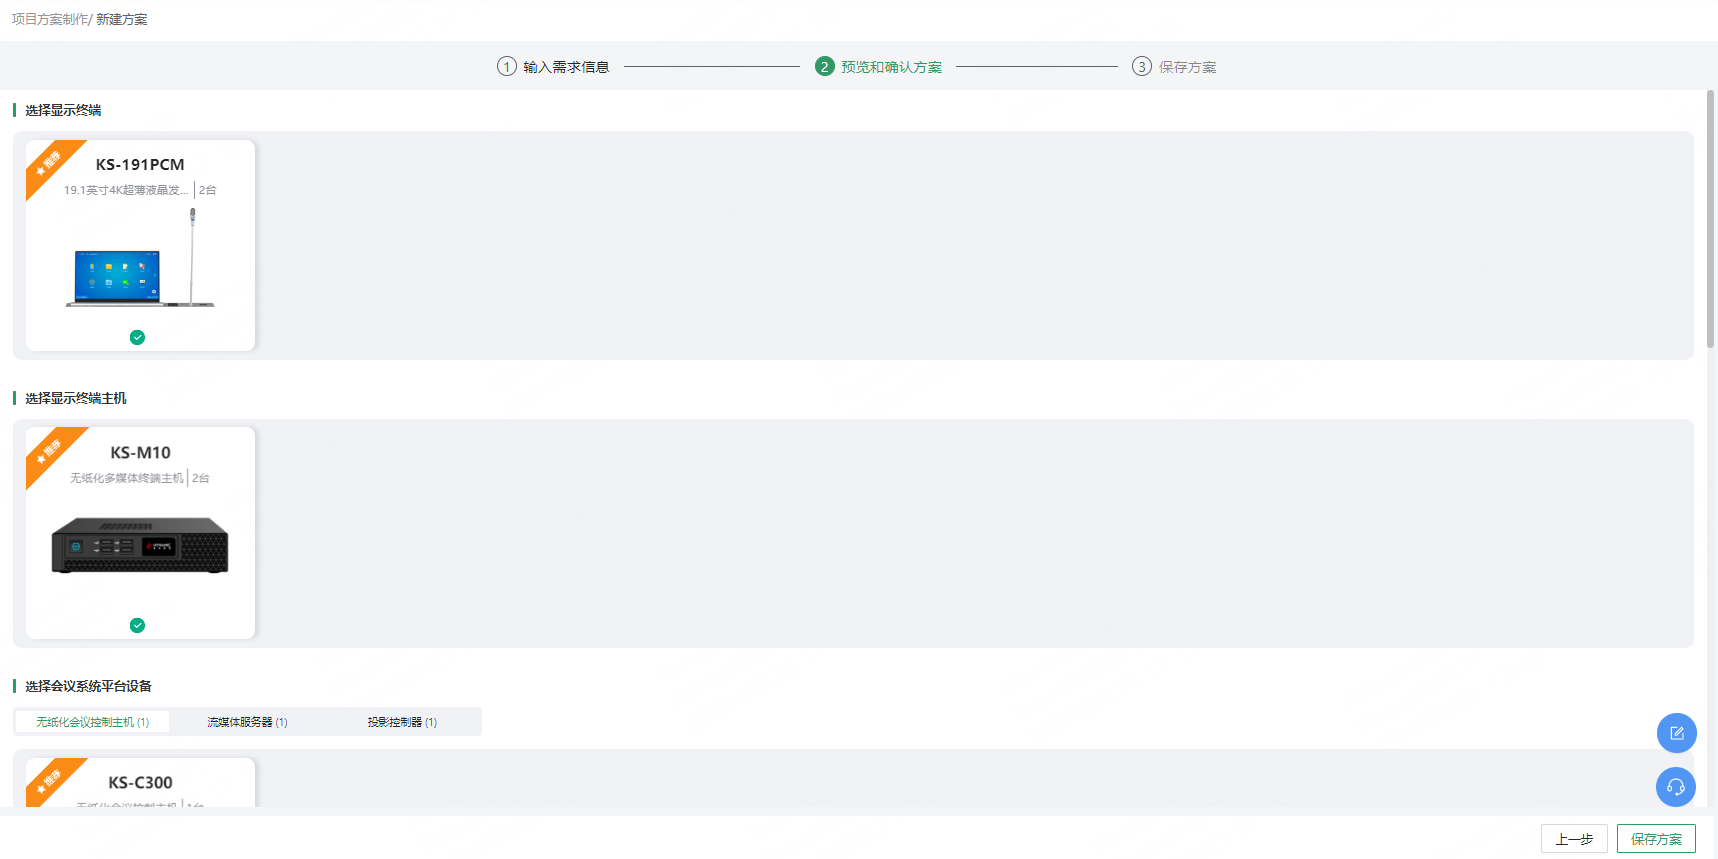Click the 选择显示终端 section heading
The image size is (1718, 859).
pos(63,110)
